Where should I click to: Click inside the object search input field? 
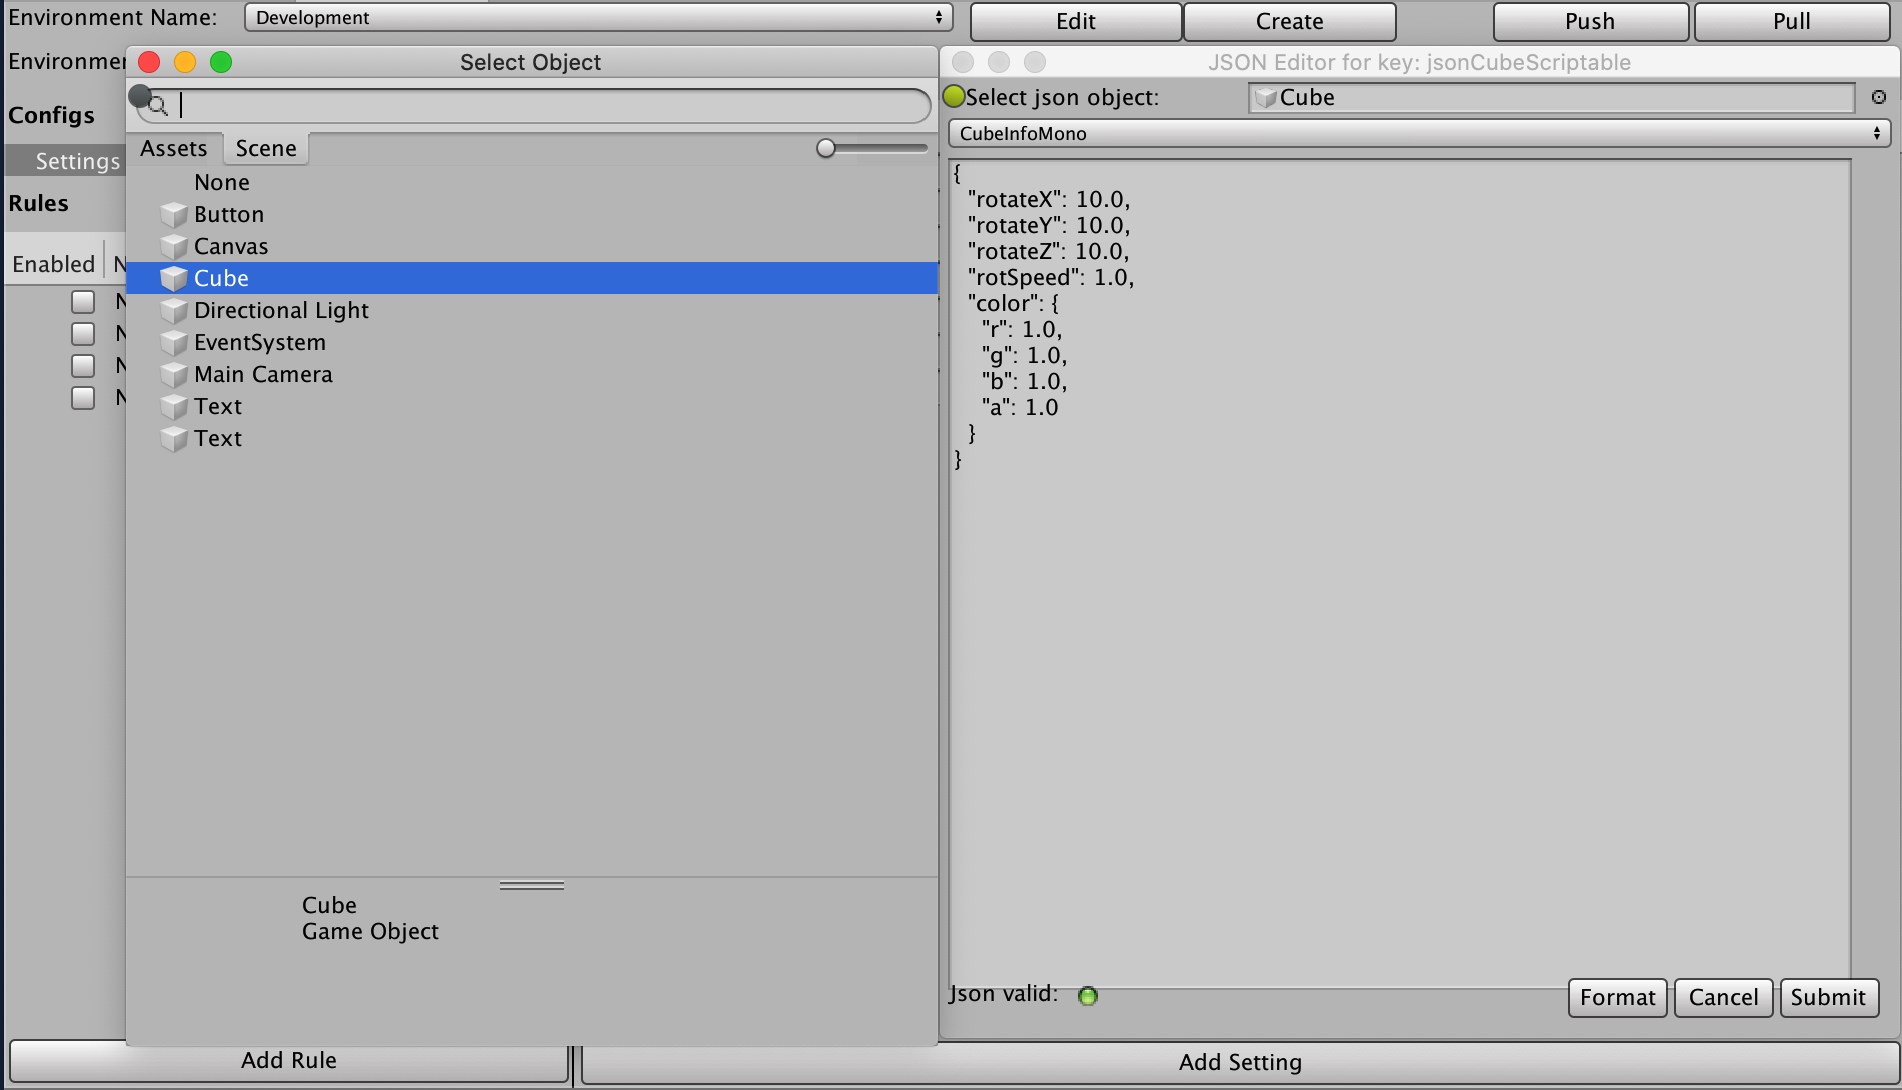tap(550, 105)
